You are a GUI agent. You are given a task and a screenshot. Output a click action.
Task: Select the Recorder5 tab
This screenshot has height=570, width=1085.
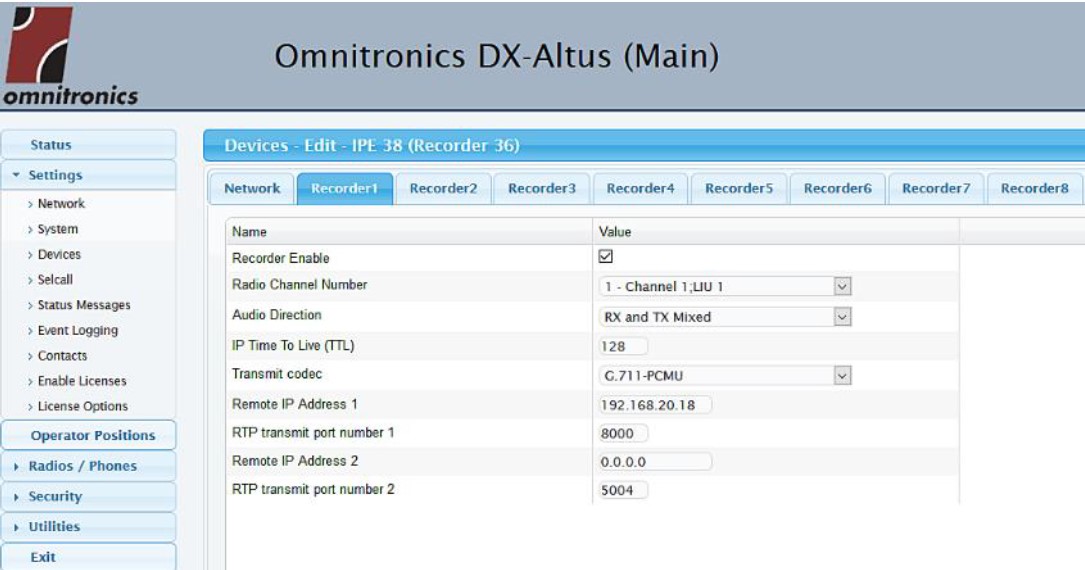tap(738, 188)
